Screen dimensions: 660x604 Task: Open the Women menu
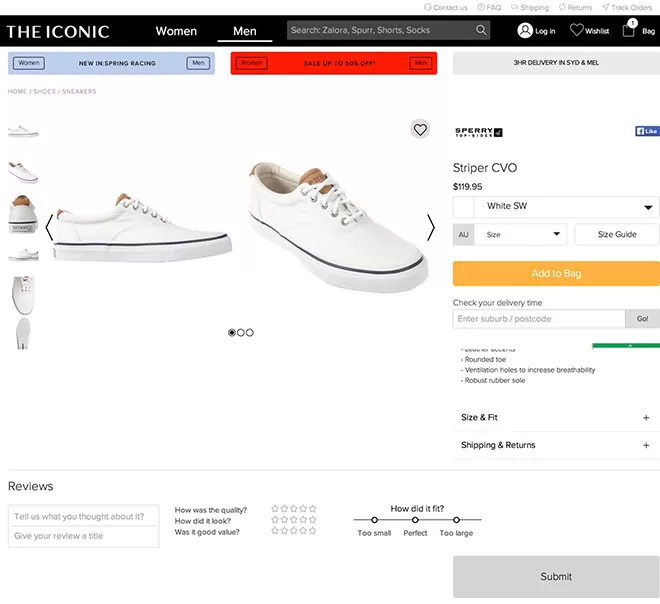click(x=176, y=31)
